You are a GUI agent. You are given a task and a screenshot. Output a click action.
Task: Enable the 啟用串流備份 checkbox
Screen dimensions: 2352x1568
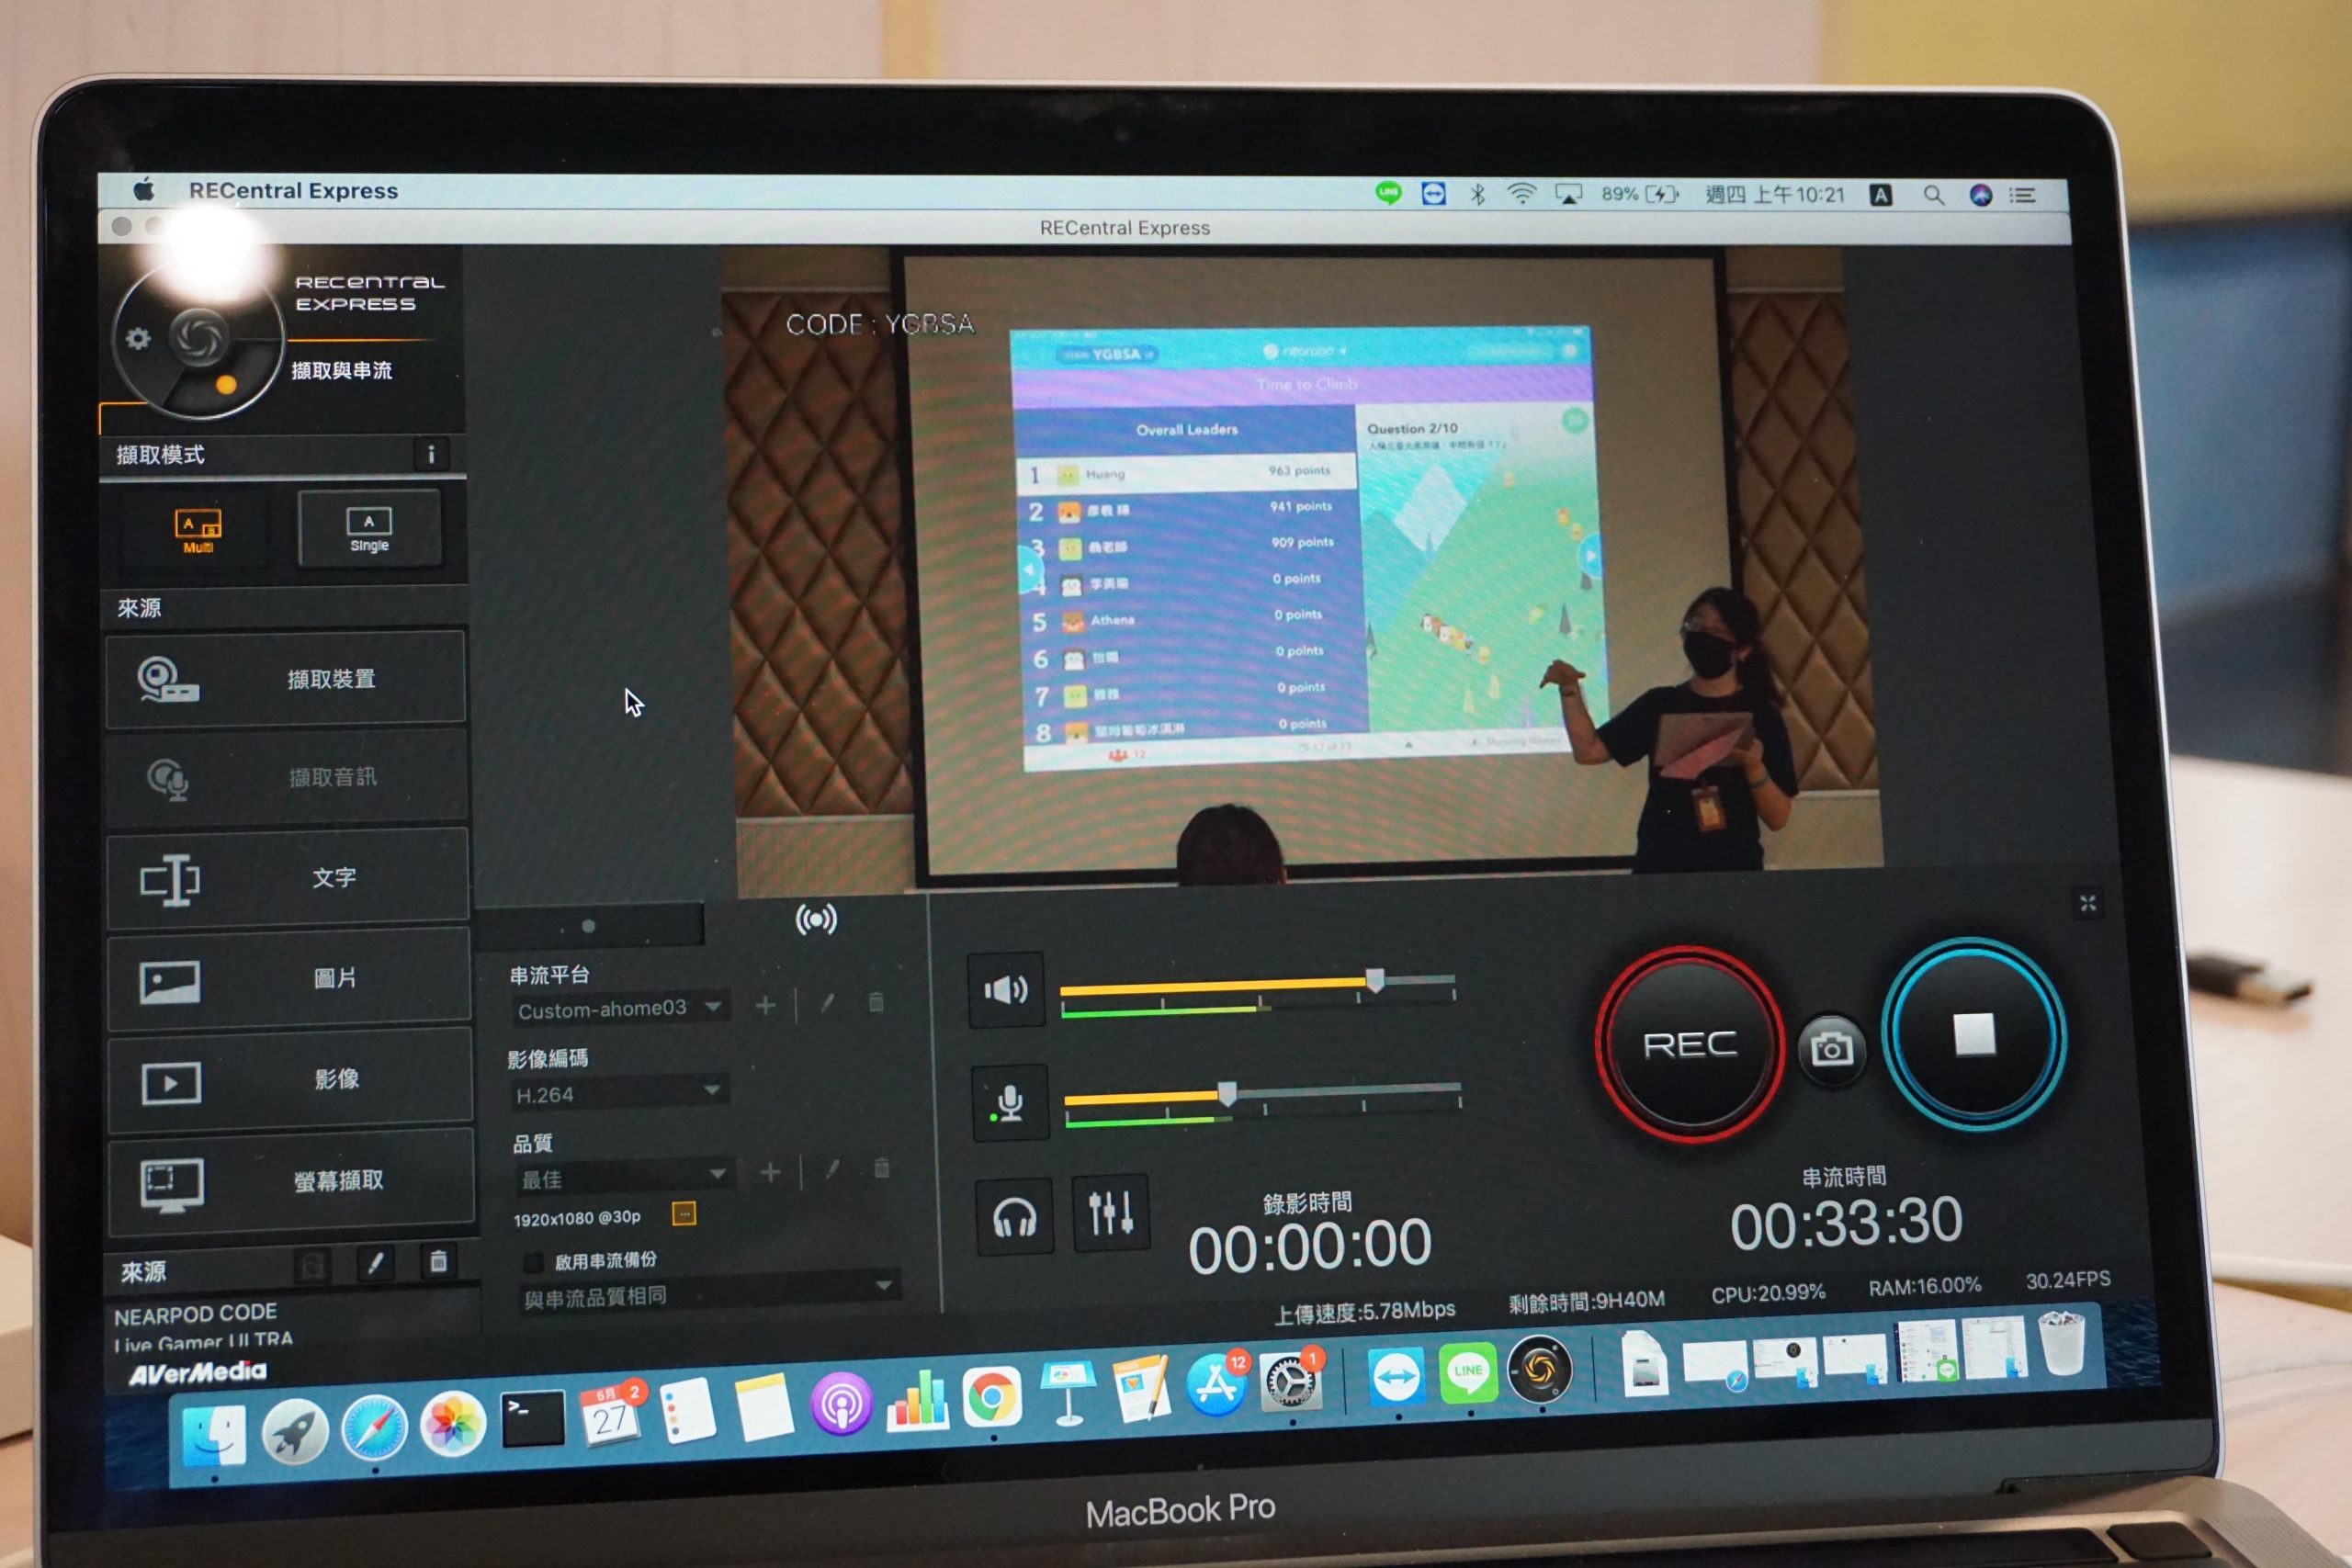pyautogui.click(x=534, y=1262)
